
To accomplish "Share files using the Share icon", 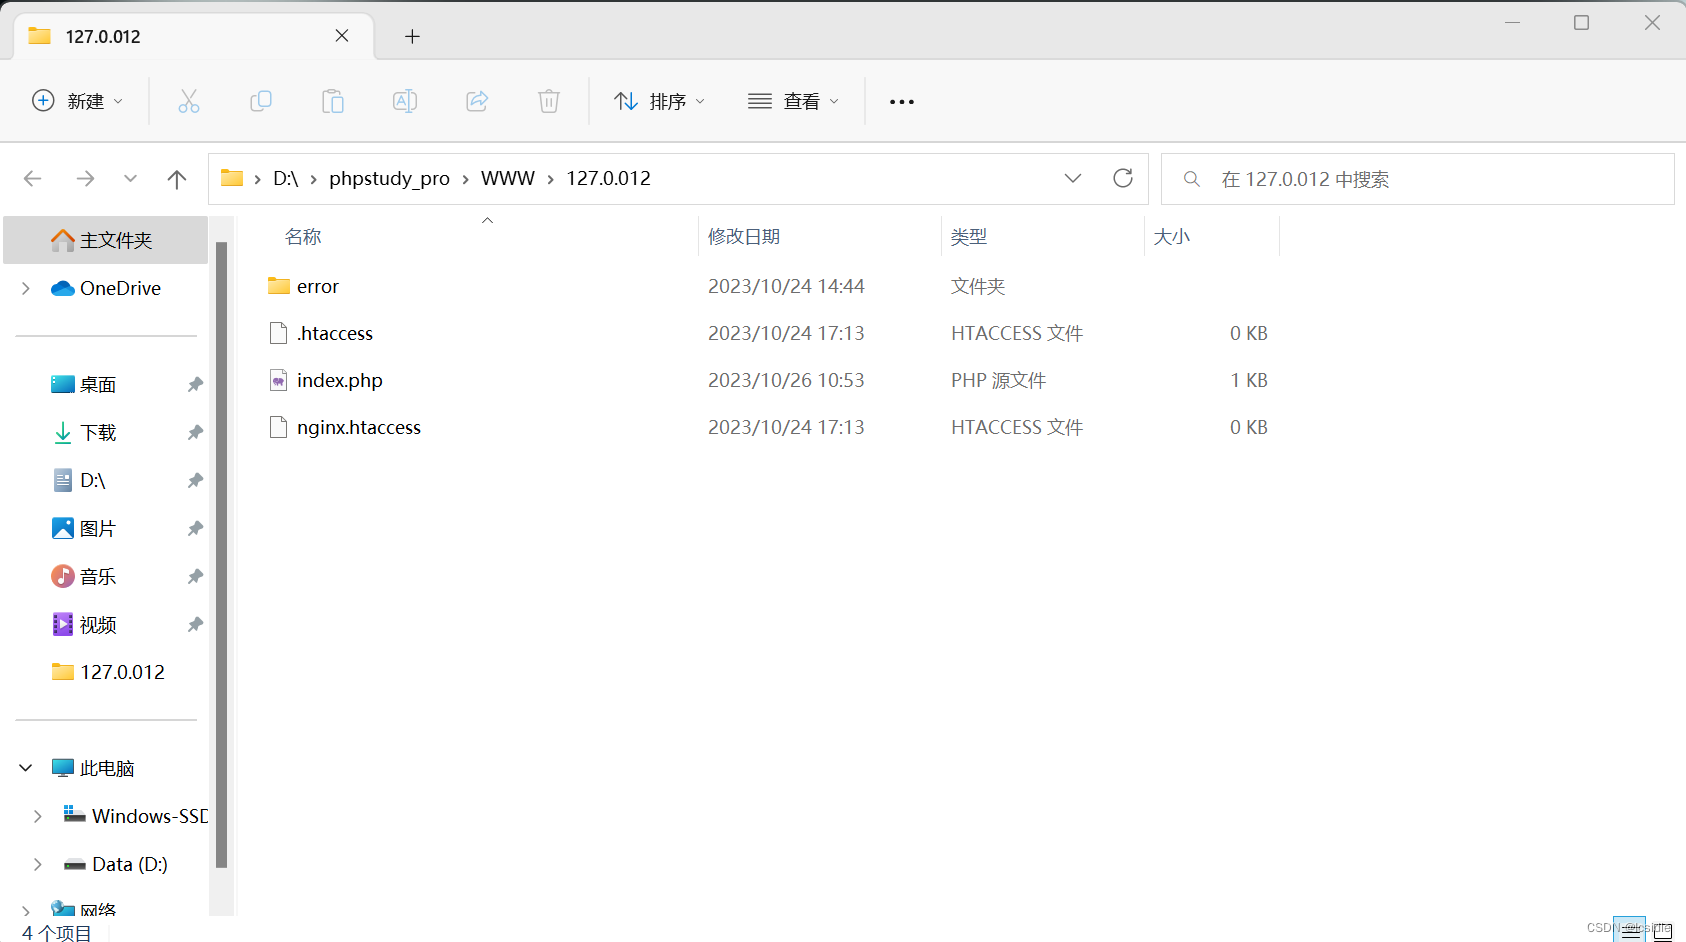I will point(477,101).
